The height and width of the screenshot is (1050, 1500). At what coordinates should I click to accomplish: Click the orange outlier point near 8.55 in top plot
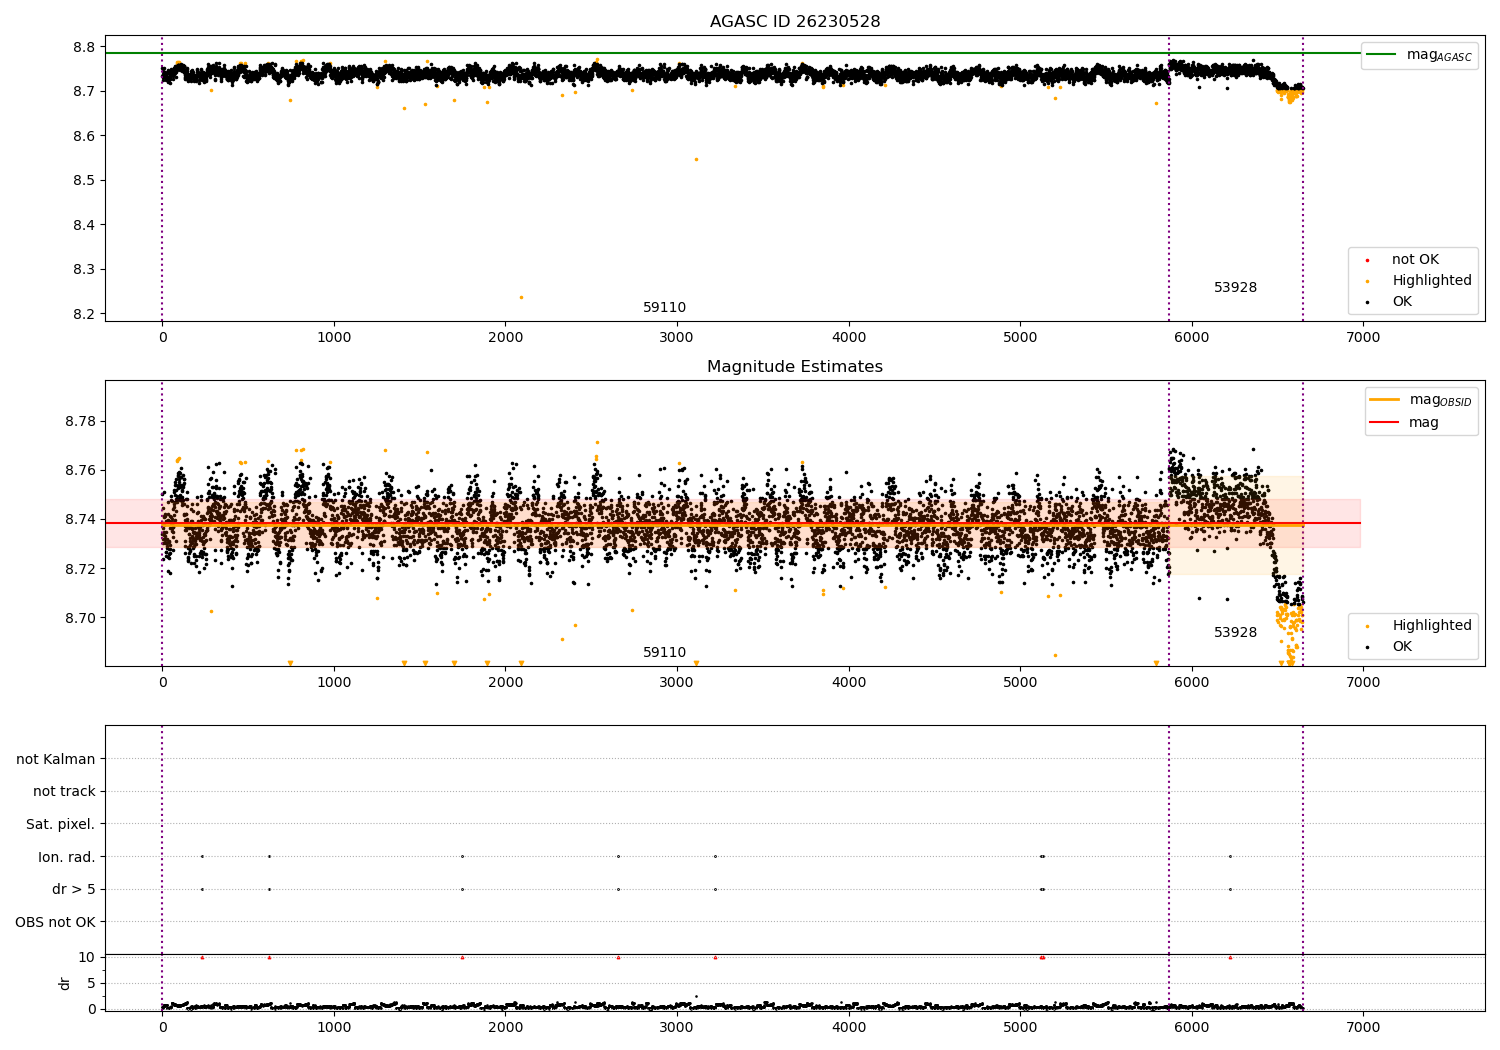696,159
